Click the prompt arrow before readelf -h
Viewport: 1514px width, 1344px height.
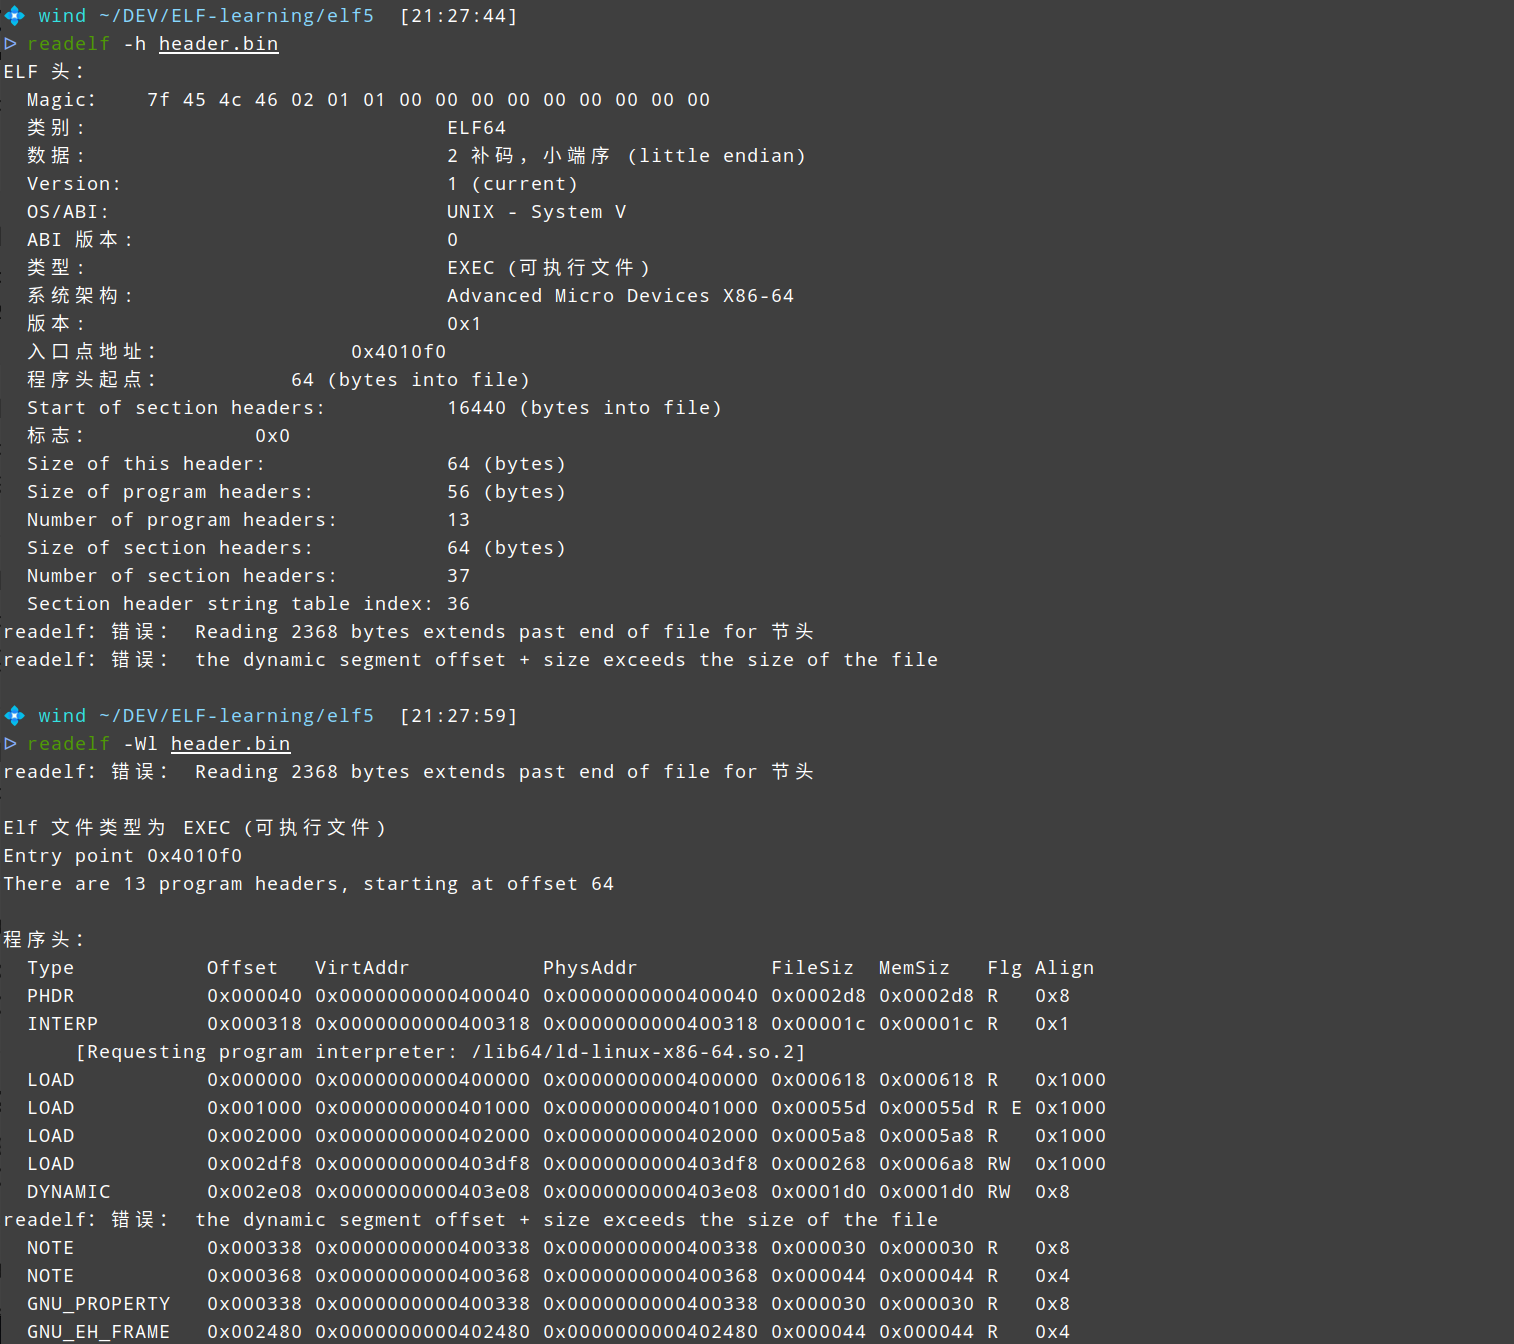tap(10, 44)
